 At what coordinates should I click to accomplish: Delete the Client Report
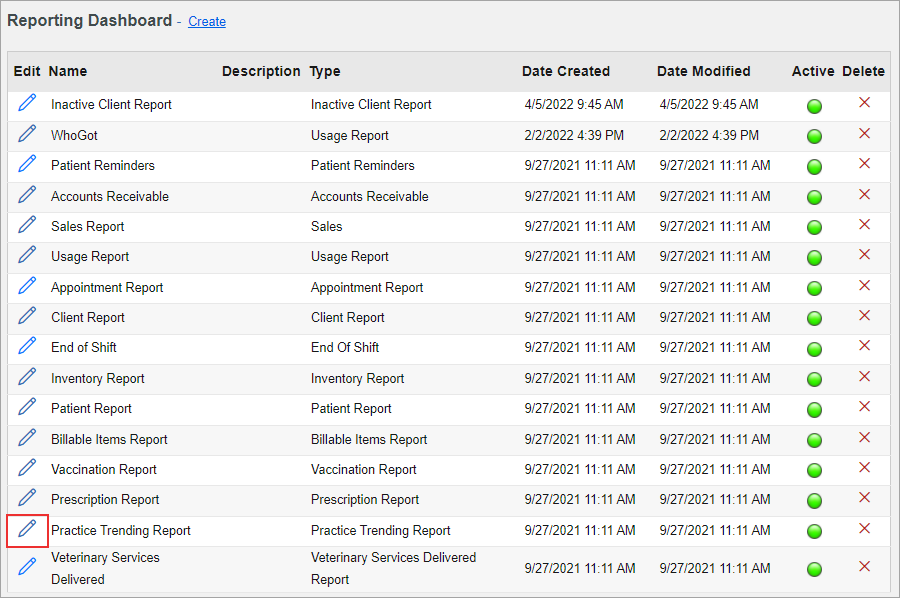[864, 316]
